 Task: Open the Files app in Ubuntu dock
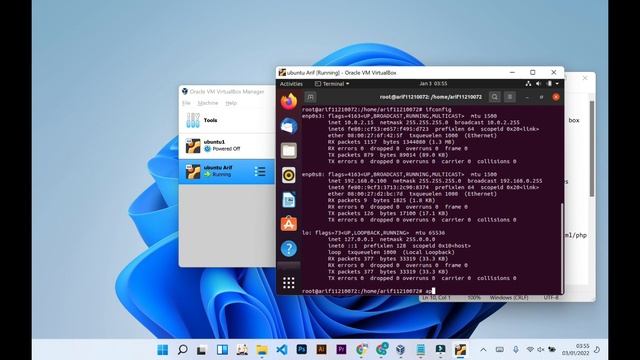(x=289, y=150)
